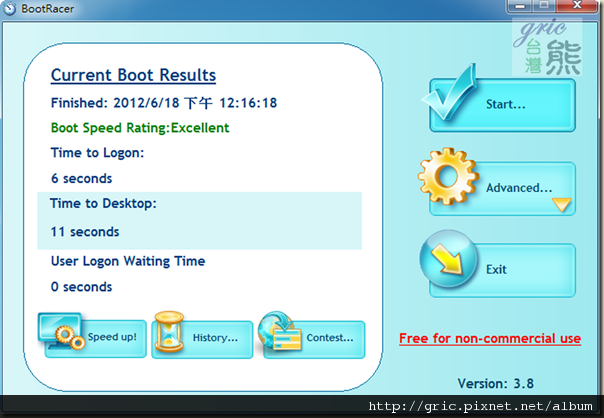The width and height of the screenshot is (604, 418).
Task: Click the globe Contest icon
Action: (x=279, y=331)
